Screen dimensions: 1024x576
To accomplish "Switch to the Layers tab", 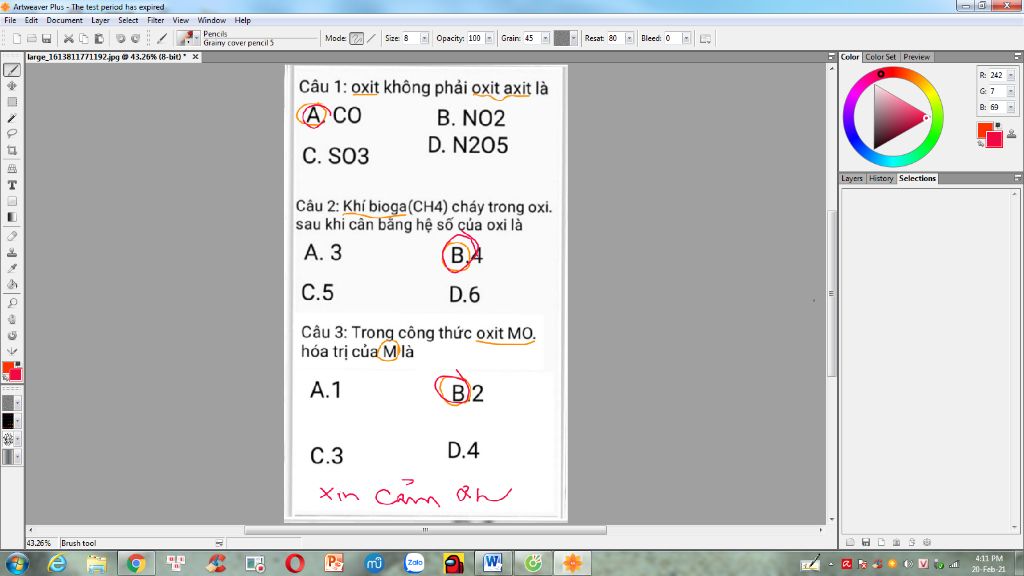I will (x=852, y=178).
